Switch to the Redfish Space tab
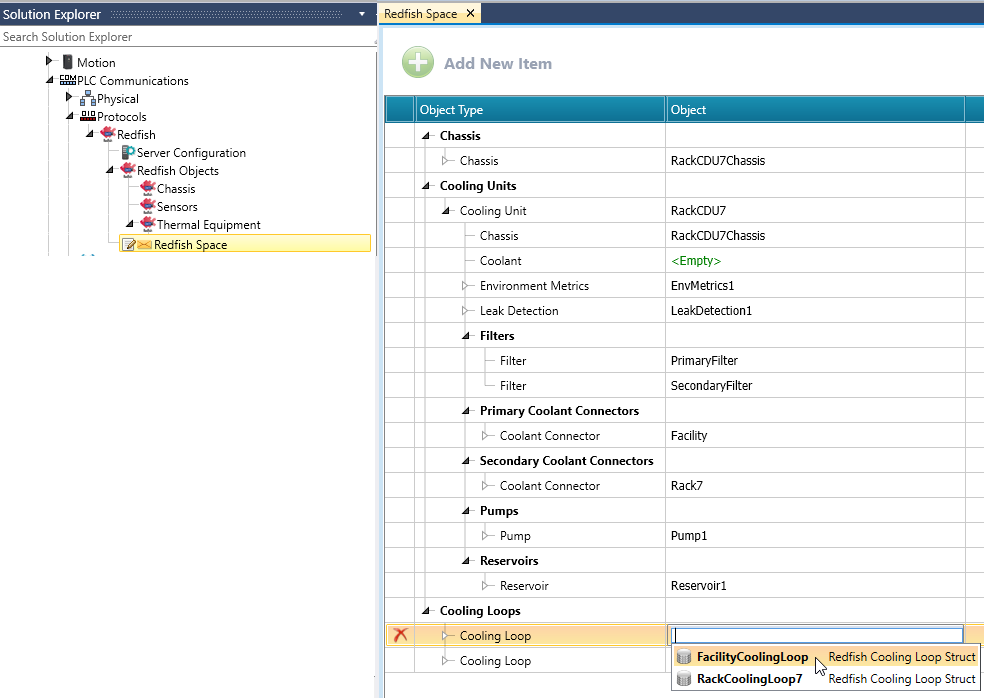 click(420, 14)
